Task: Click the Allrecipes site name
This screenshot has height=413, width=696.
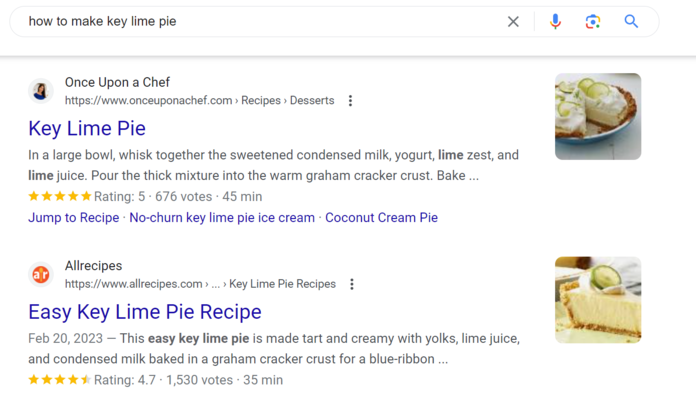Action: click(93, 266)
